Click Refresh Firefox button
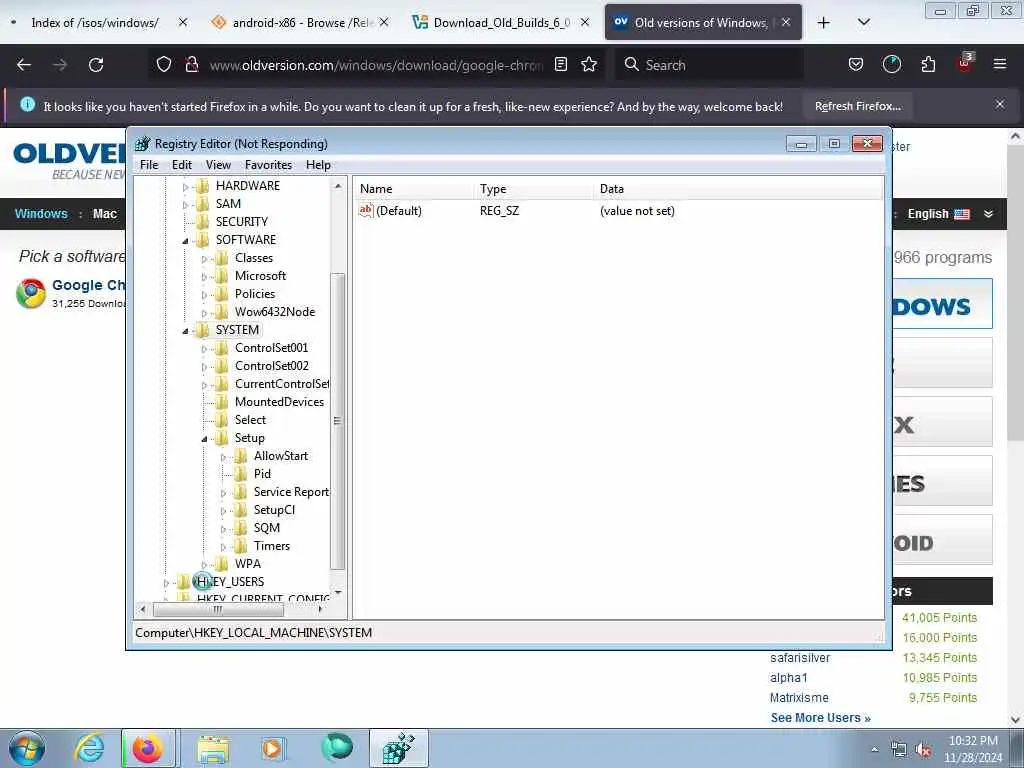 (x=857, y=106)
